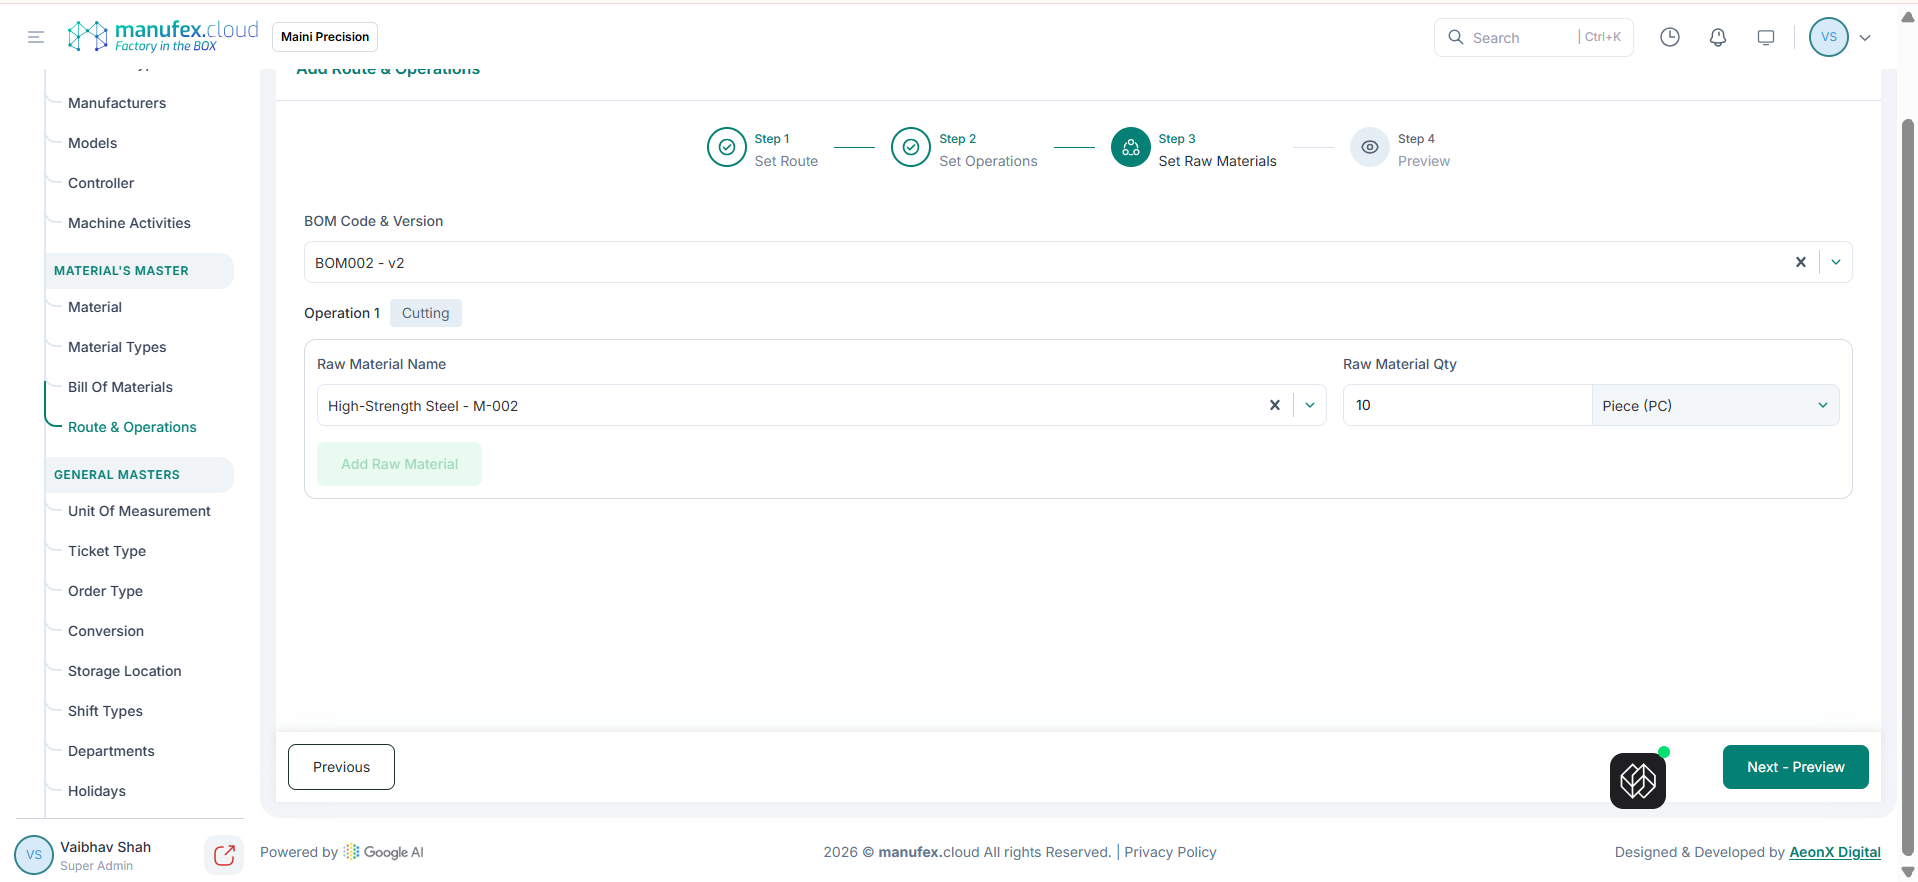
Task: Clear the BOM Code & Version selection
Action: tap(1800, 262)
